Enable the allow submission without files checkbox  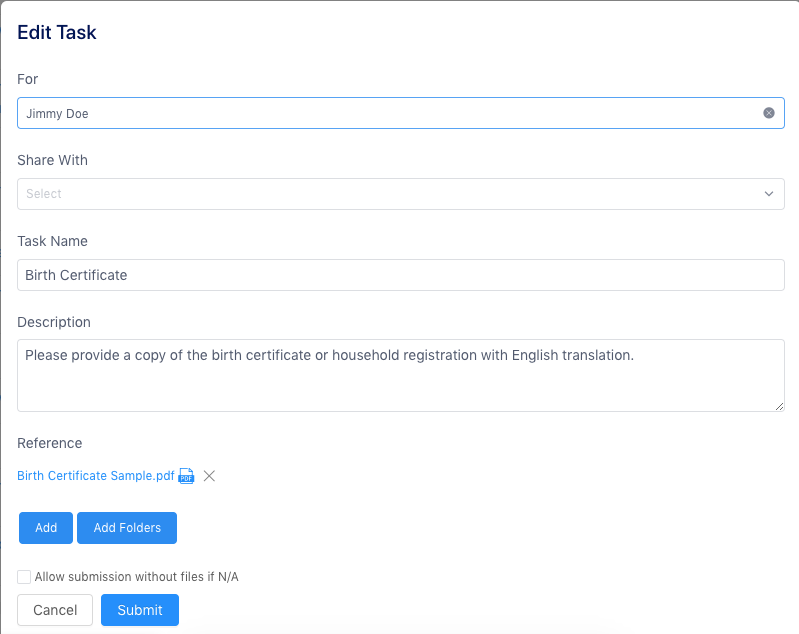click(24, 577)
